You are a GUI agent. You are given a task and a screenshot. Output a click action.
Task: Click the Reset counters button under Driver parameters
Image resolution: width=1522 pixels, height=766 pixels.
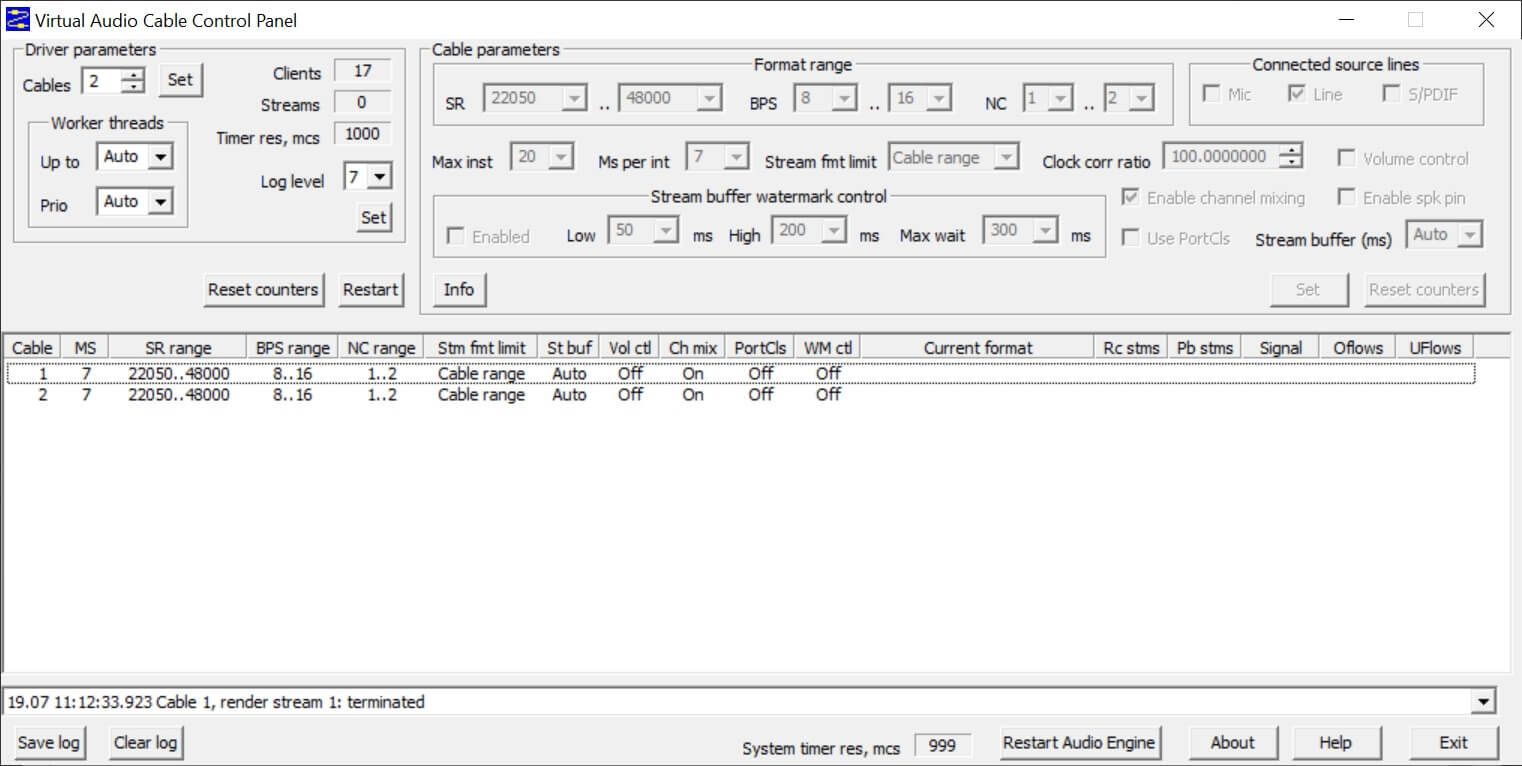[x=263, y=290]
